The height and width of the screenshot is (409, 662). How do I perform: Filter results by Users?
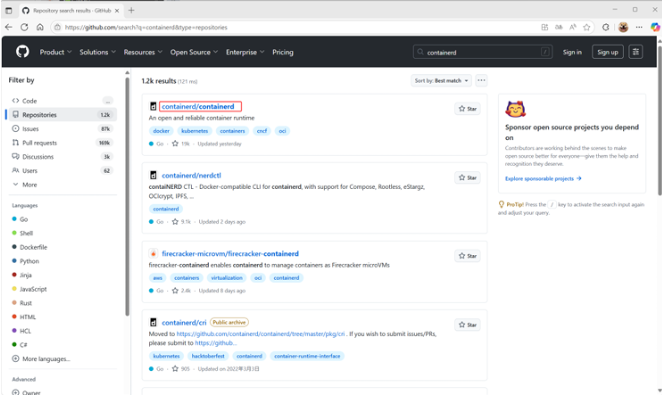click(x=62, y=171)
